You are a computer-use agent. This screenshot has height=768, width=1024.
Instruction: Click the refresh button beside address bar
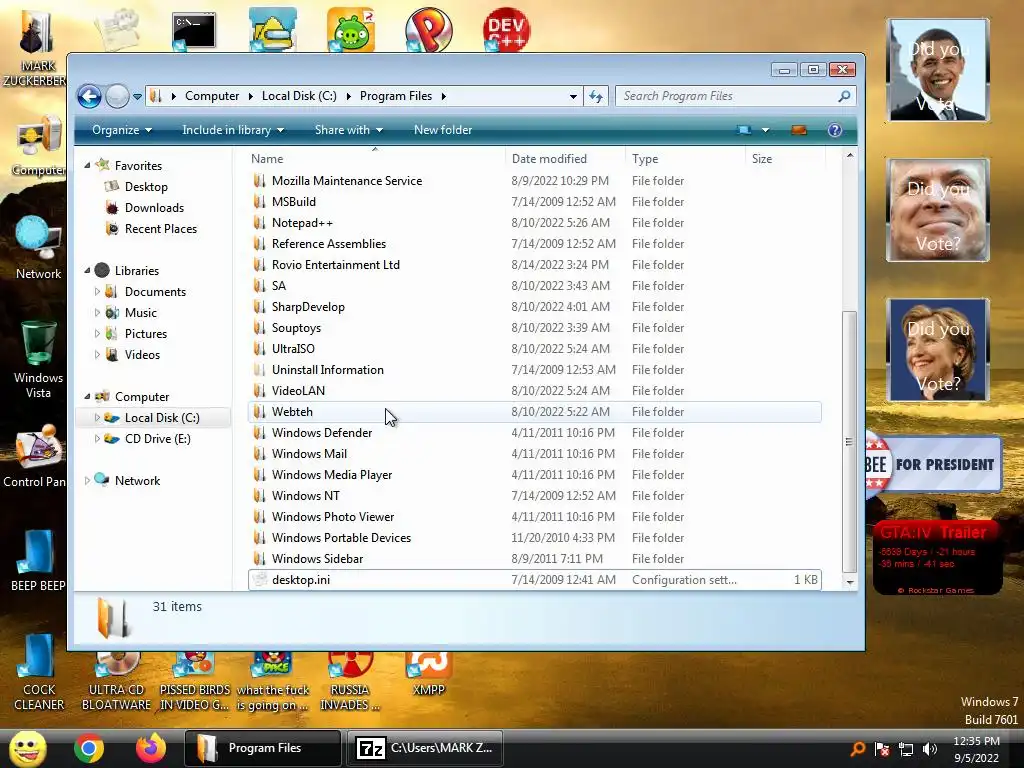[596, 97]
